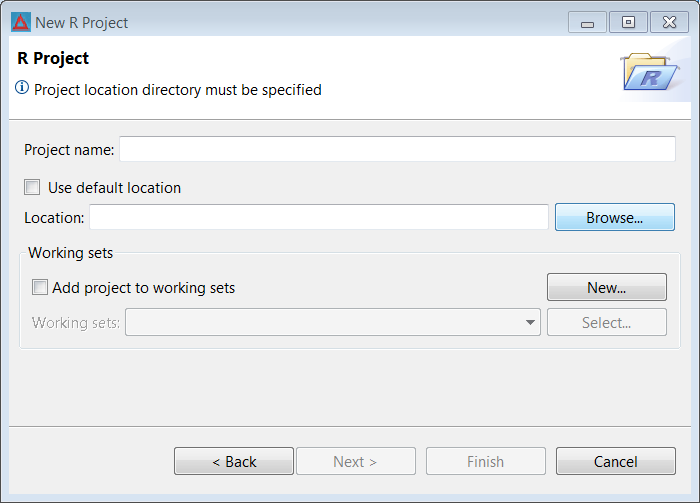Maximize the New R Project window
The image size is (700, 503).
click(x=628, y=22)
